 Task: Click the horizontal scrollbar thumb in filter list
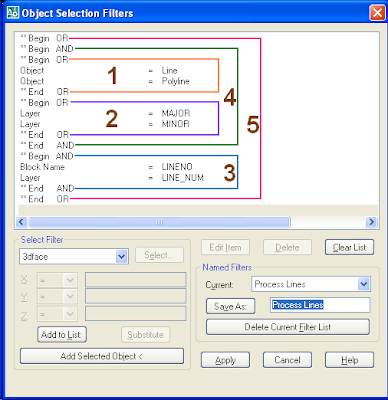159,222
